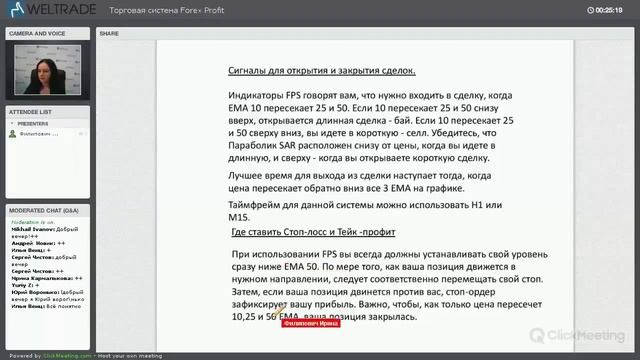Click the 'PRESENTERS' group label
640x360 pixels.
(33, 123)
